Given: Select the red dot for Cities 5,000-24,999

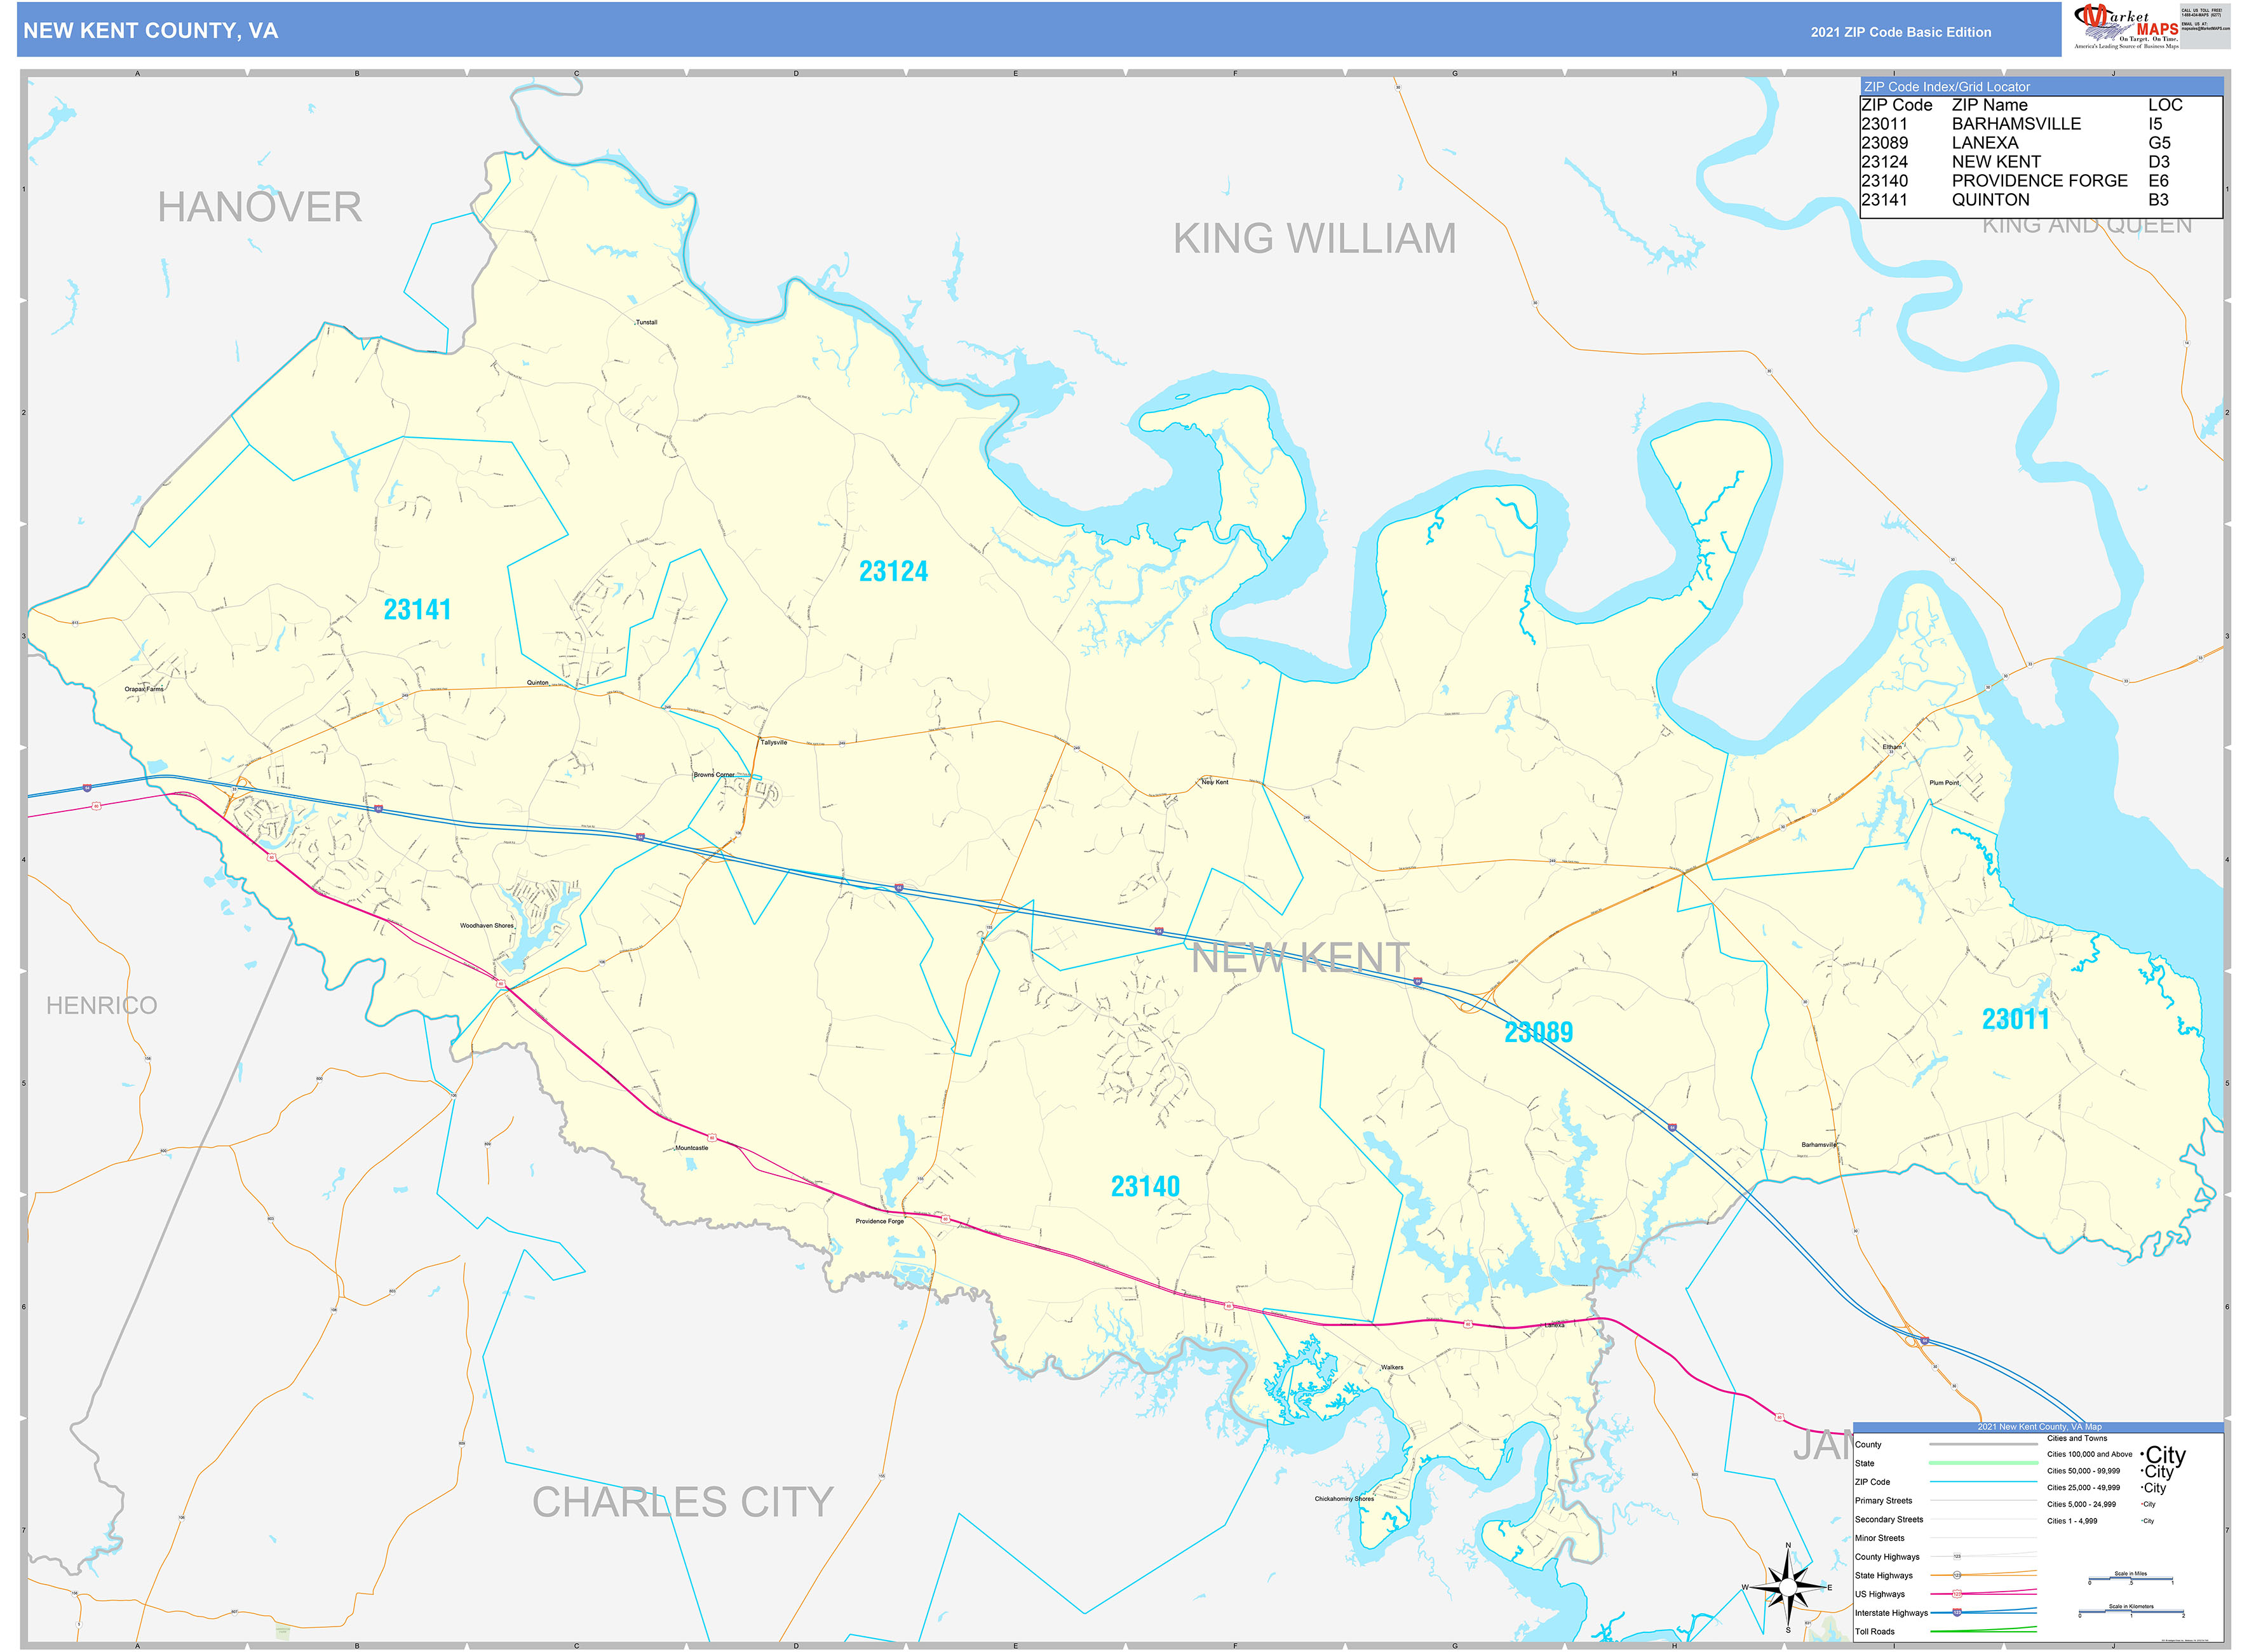Looking at the screenshot, I should click(2142, 1504).
